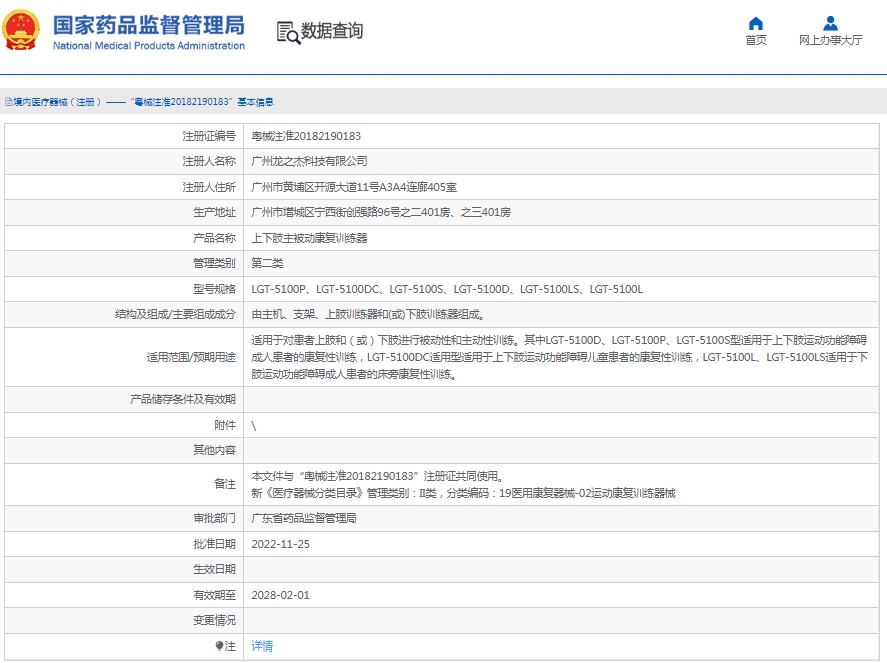Click 本文件与 remark first line

[377, 476]
